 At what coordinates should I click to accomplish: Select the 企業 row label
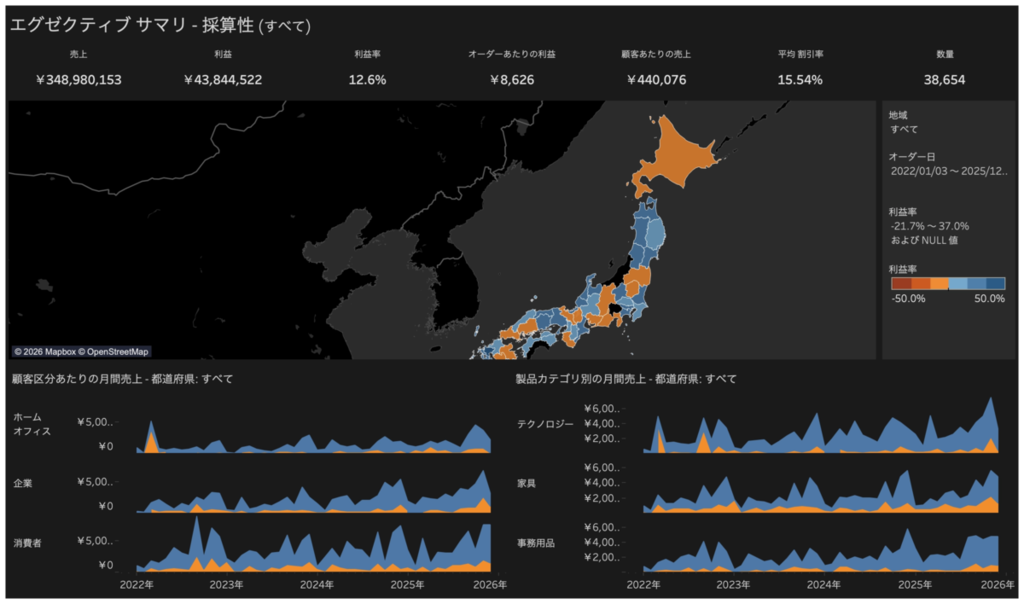pos(23,483)
